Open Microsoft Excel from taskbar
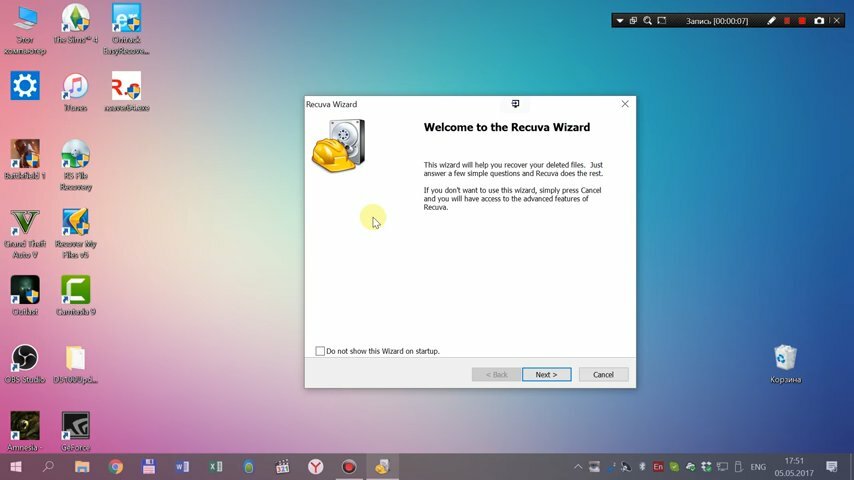 (216, 467)
